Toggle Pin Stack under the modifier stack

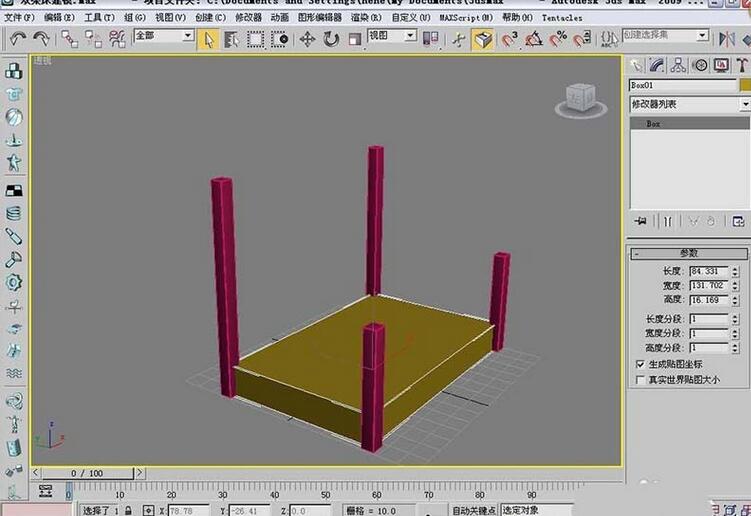click(640, 221)
